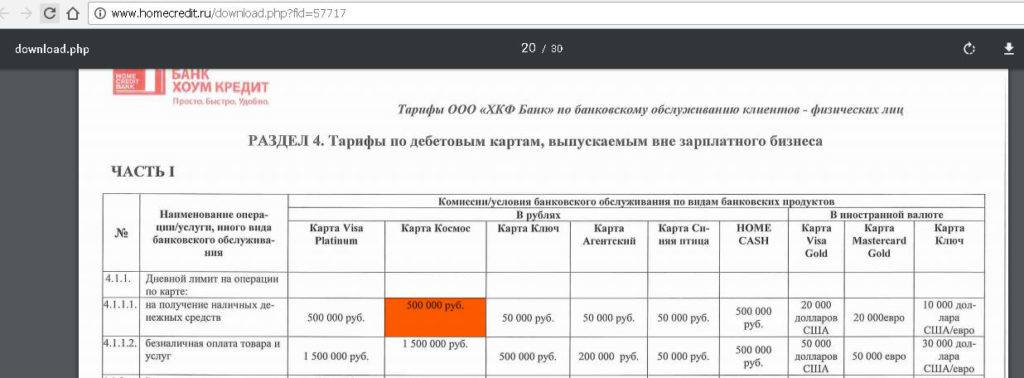Click the В рублях group header

(x=537, y=214)
